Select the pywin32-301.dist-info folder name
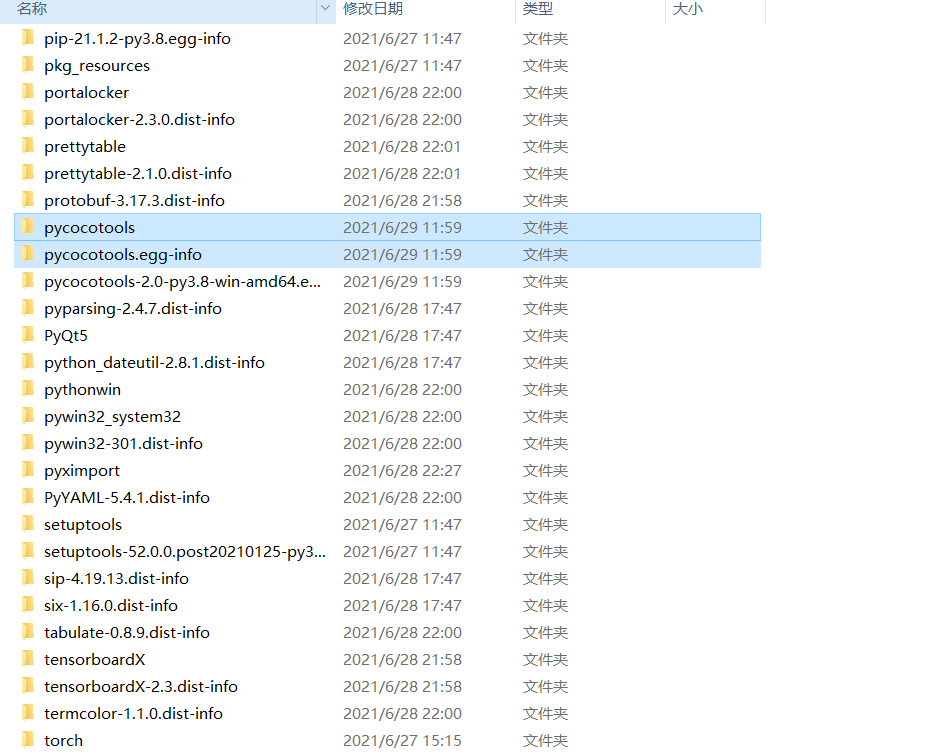The width and height of the screenshot is (936, 753). (x=123, y=444)
